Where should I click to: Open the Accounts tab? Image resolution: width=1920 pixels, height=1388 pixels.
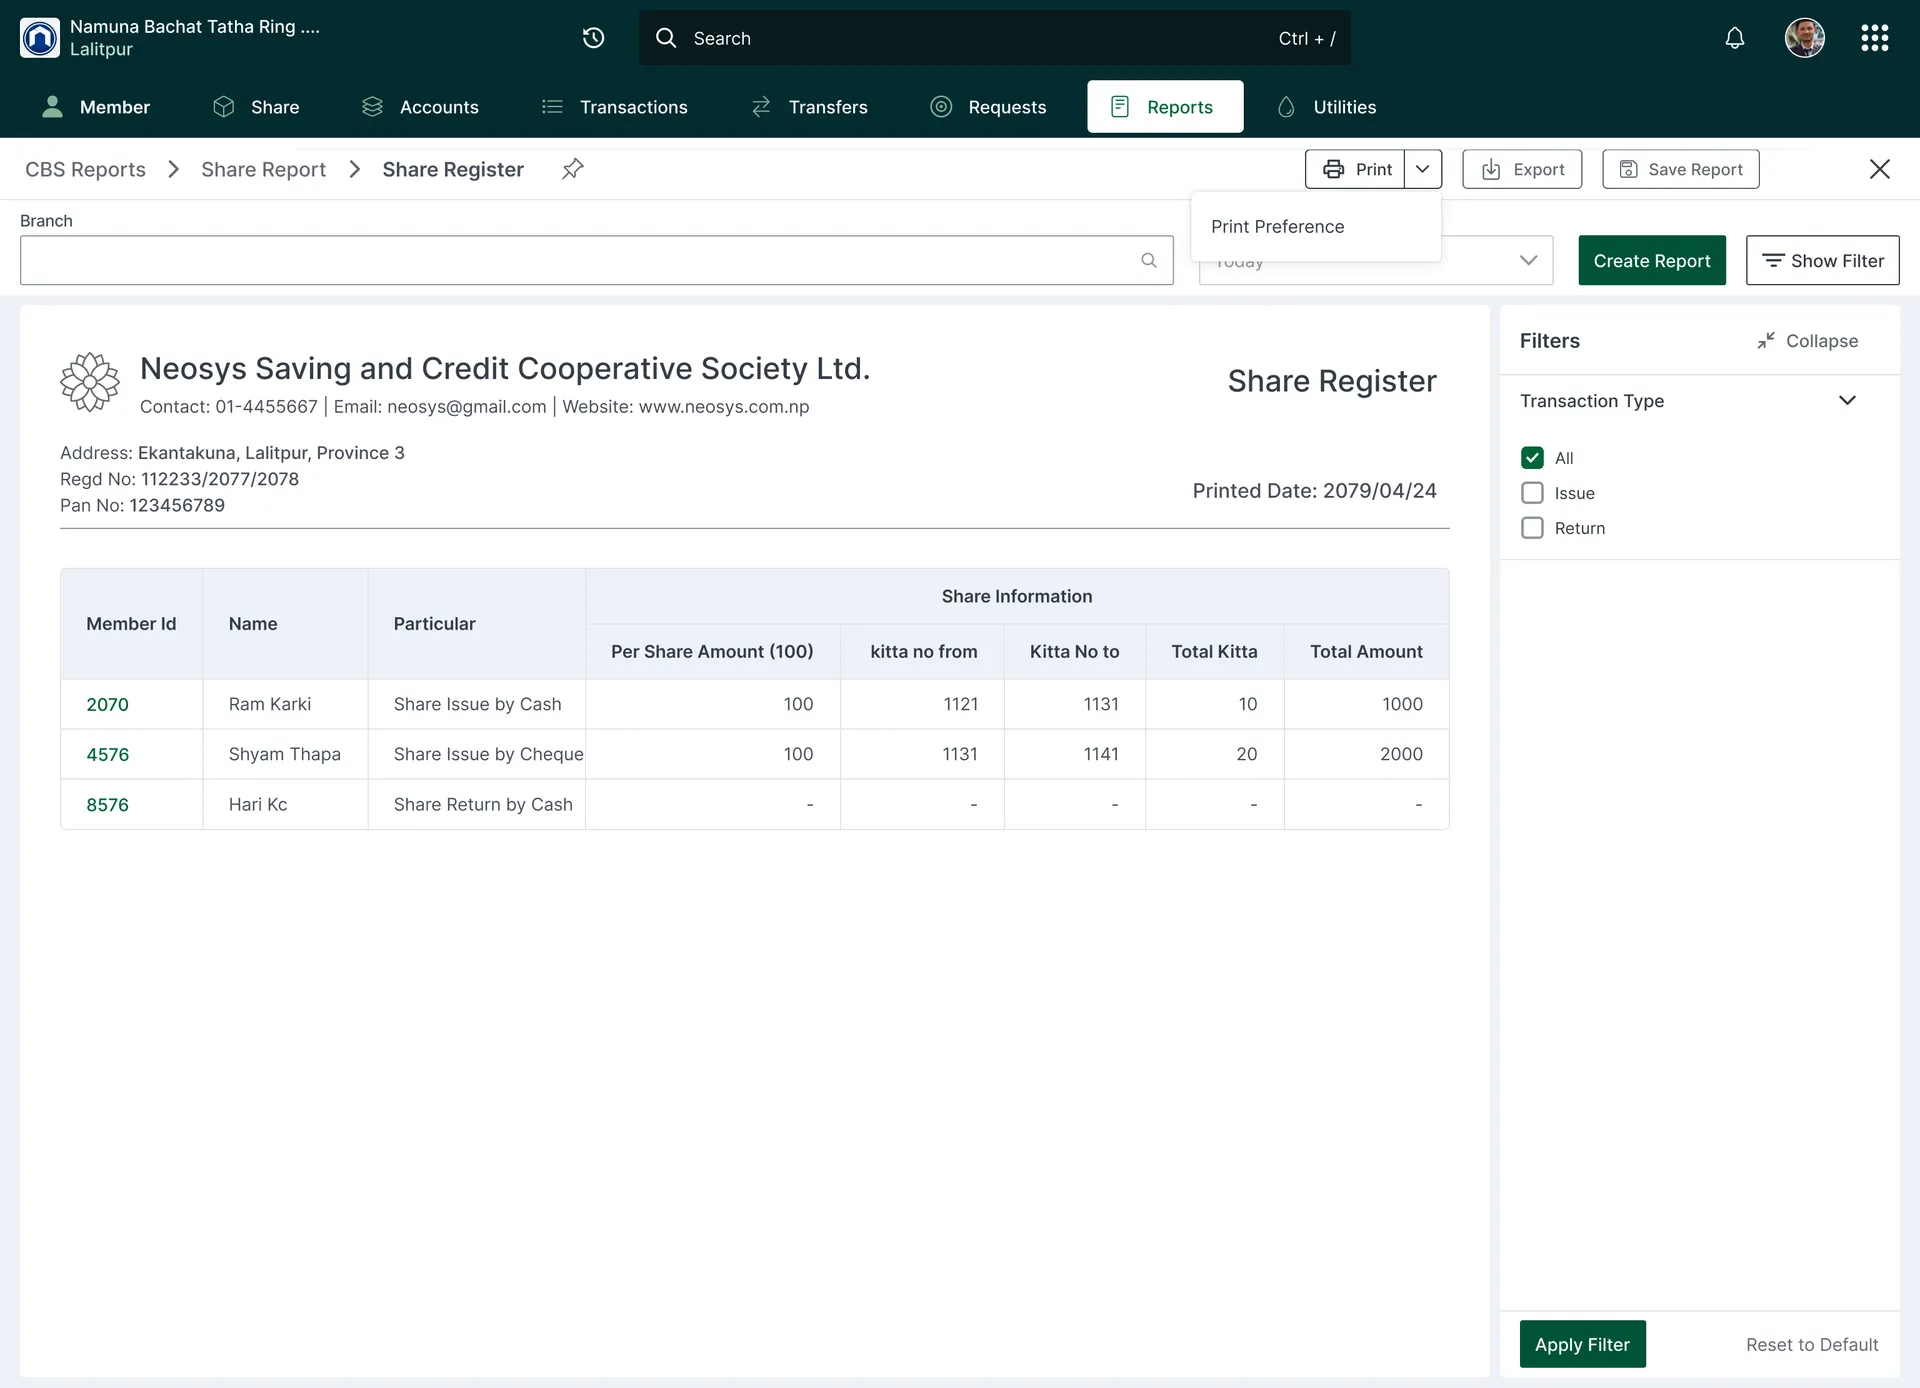[x=420, y=107]
